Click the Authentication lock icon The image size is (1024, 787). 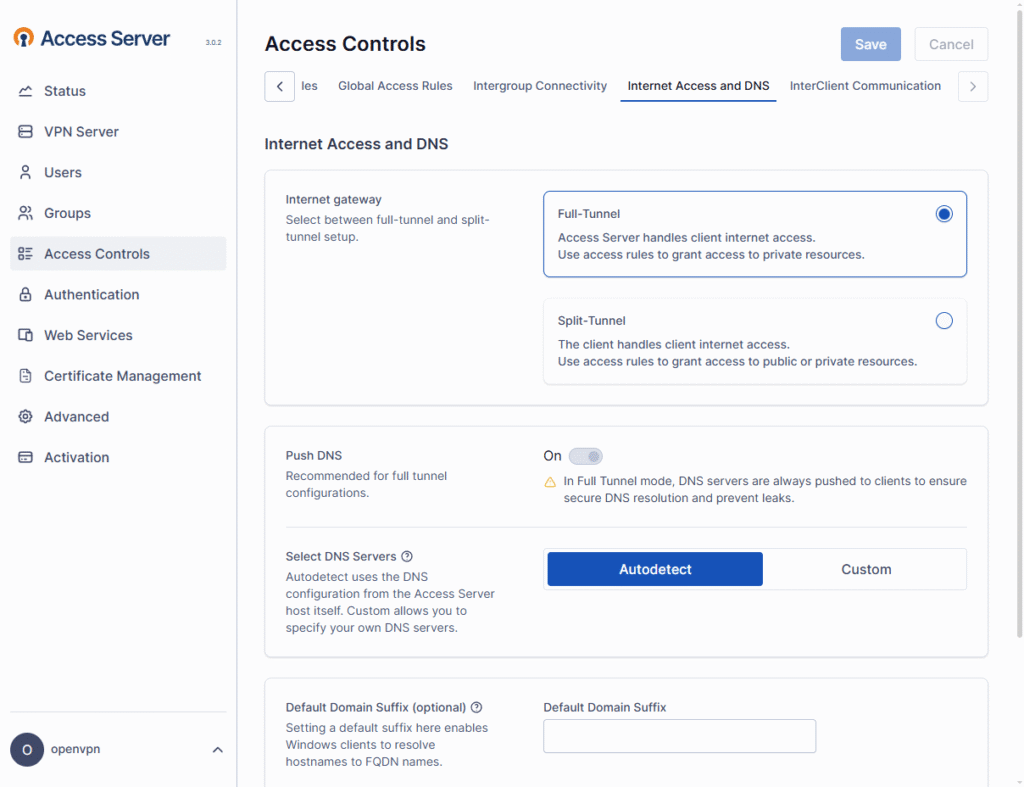26,295
